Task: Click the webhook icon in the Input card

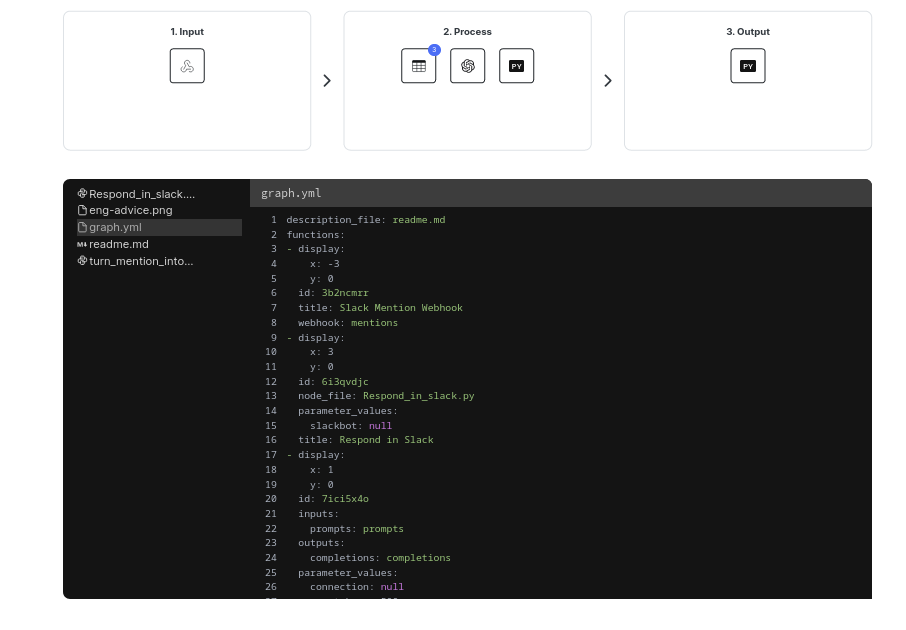Action: (x=187, y=66)
